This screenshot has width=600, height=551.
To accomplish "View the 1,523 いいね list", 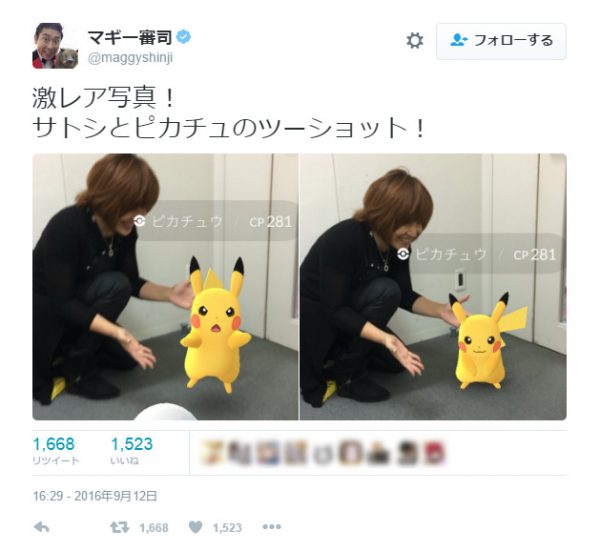I will click(132, 451).
